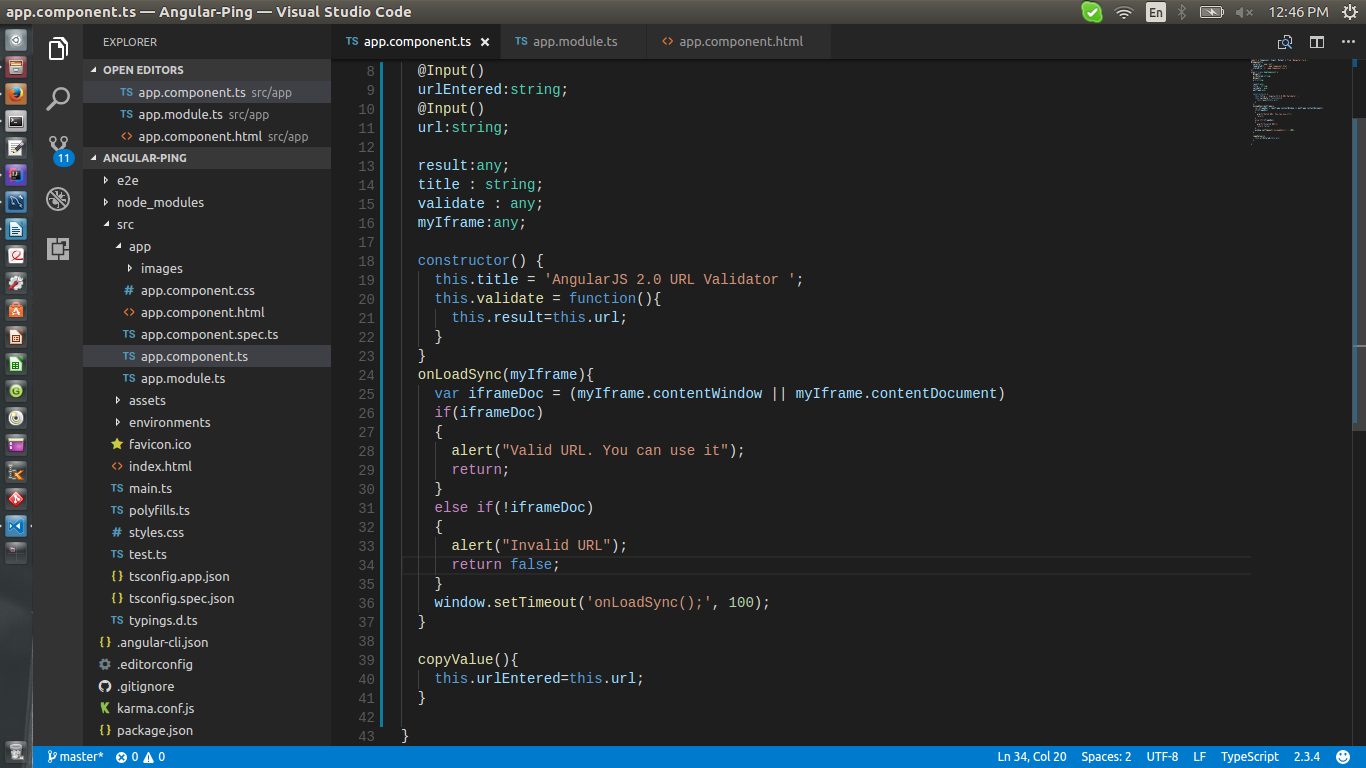Open HTML preview to the side
Image resolution: width=1366 pixels, height=768 pixels.
[x=1283, y=41]
